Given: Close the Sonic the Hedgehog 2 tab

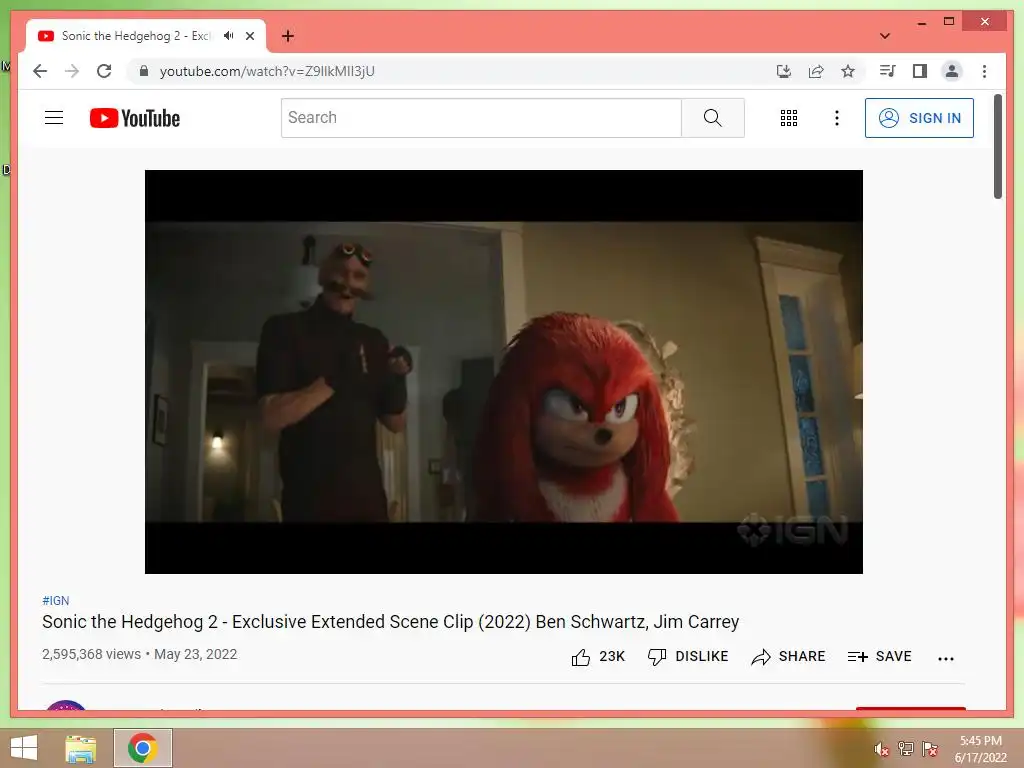Looking at the screenshot, I should [x=249, y=36].
